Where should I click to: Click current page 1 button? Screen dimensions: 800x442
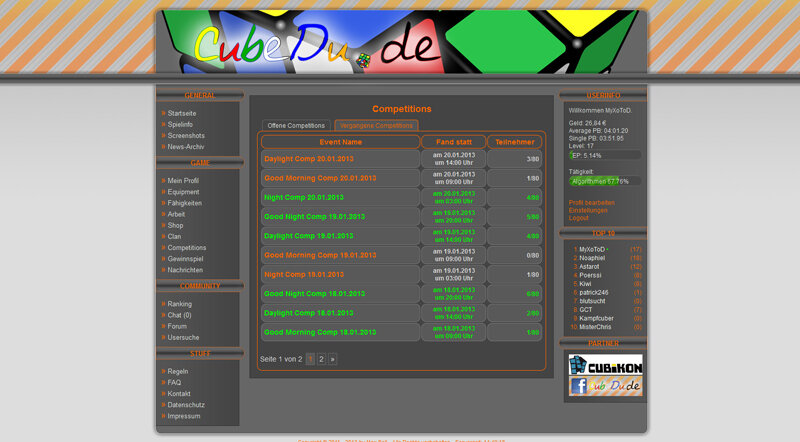coord(310,359)
